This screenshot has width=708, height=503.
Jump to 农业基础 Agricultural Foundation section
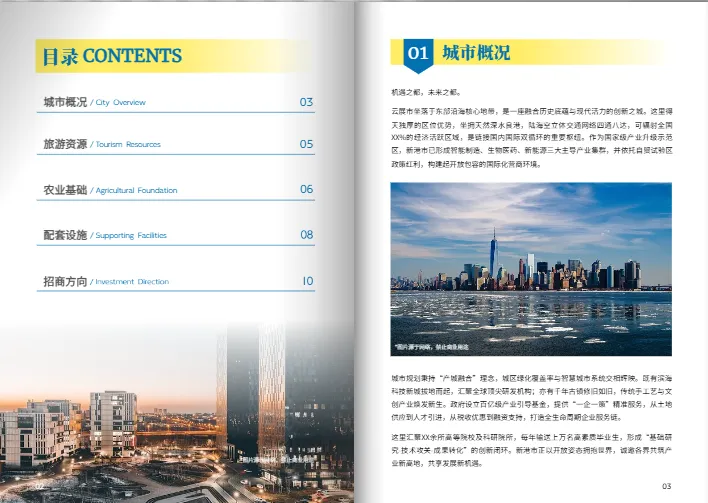pos(110,189)
